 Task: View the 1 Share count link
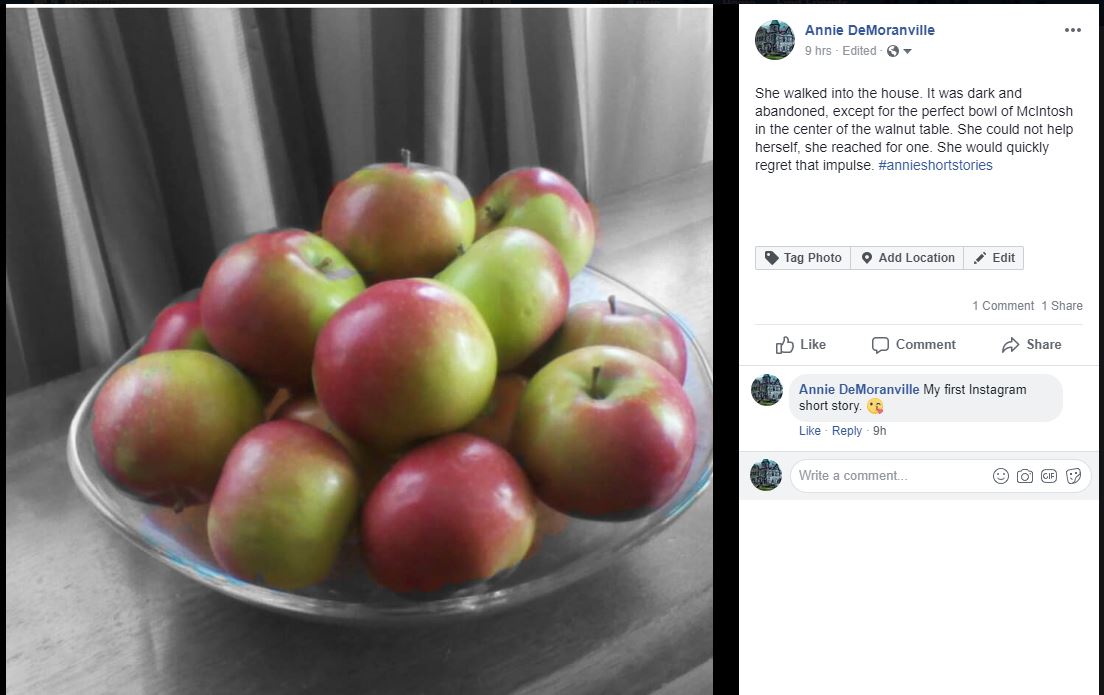click(x=1061, y=306)
